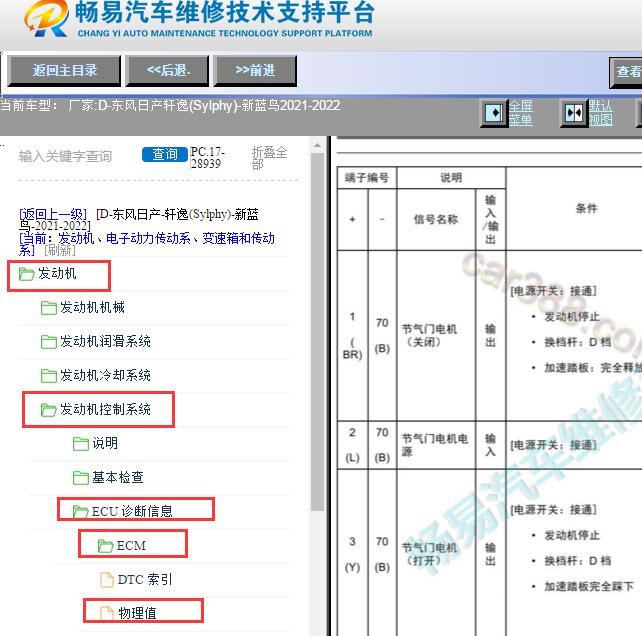Image resolution: width=642 pixels, height=636 pixels.
Task: Collapse the 发动机控制系统 folder icon
Action: click(49, 410)
